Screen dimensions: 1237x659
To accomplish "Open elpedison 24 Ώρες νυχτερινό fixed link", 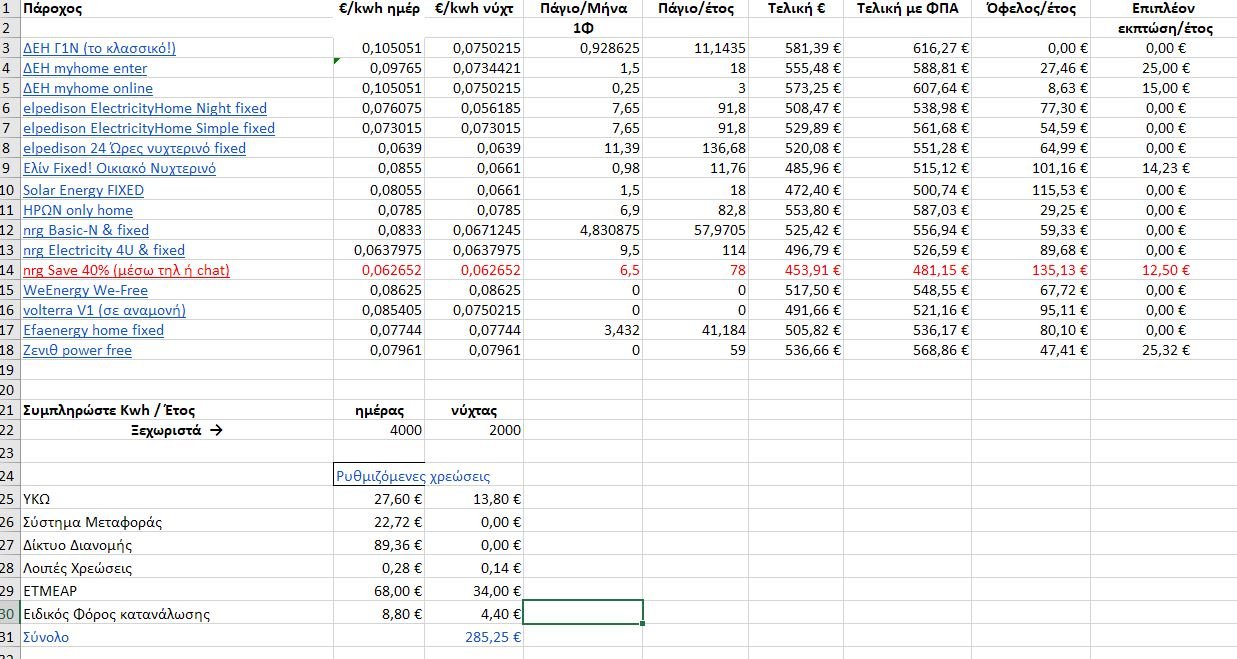I will click(x=134, y=148).
